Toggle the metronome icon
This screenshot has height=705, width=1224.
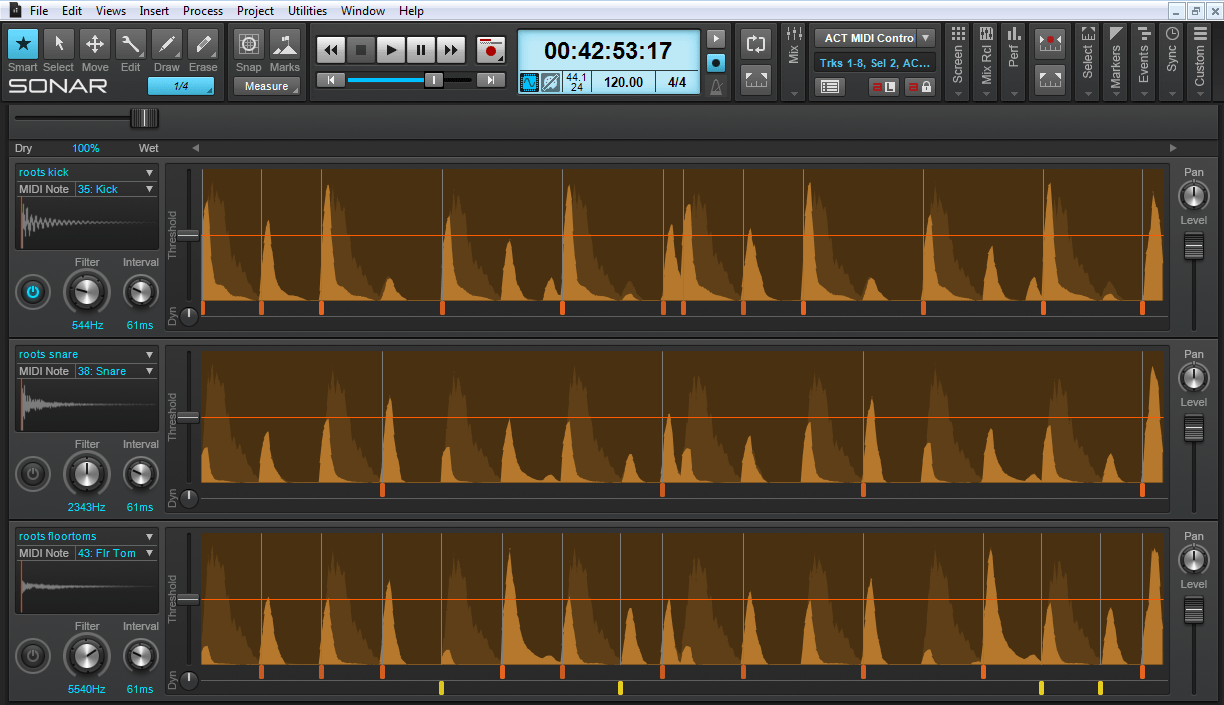(716, 87)
